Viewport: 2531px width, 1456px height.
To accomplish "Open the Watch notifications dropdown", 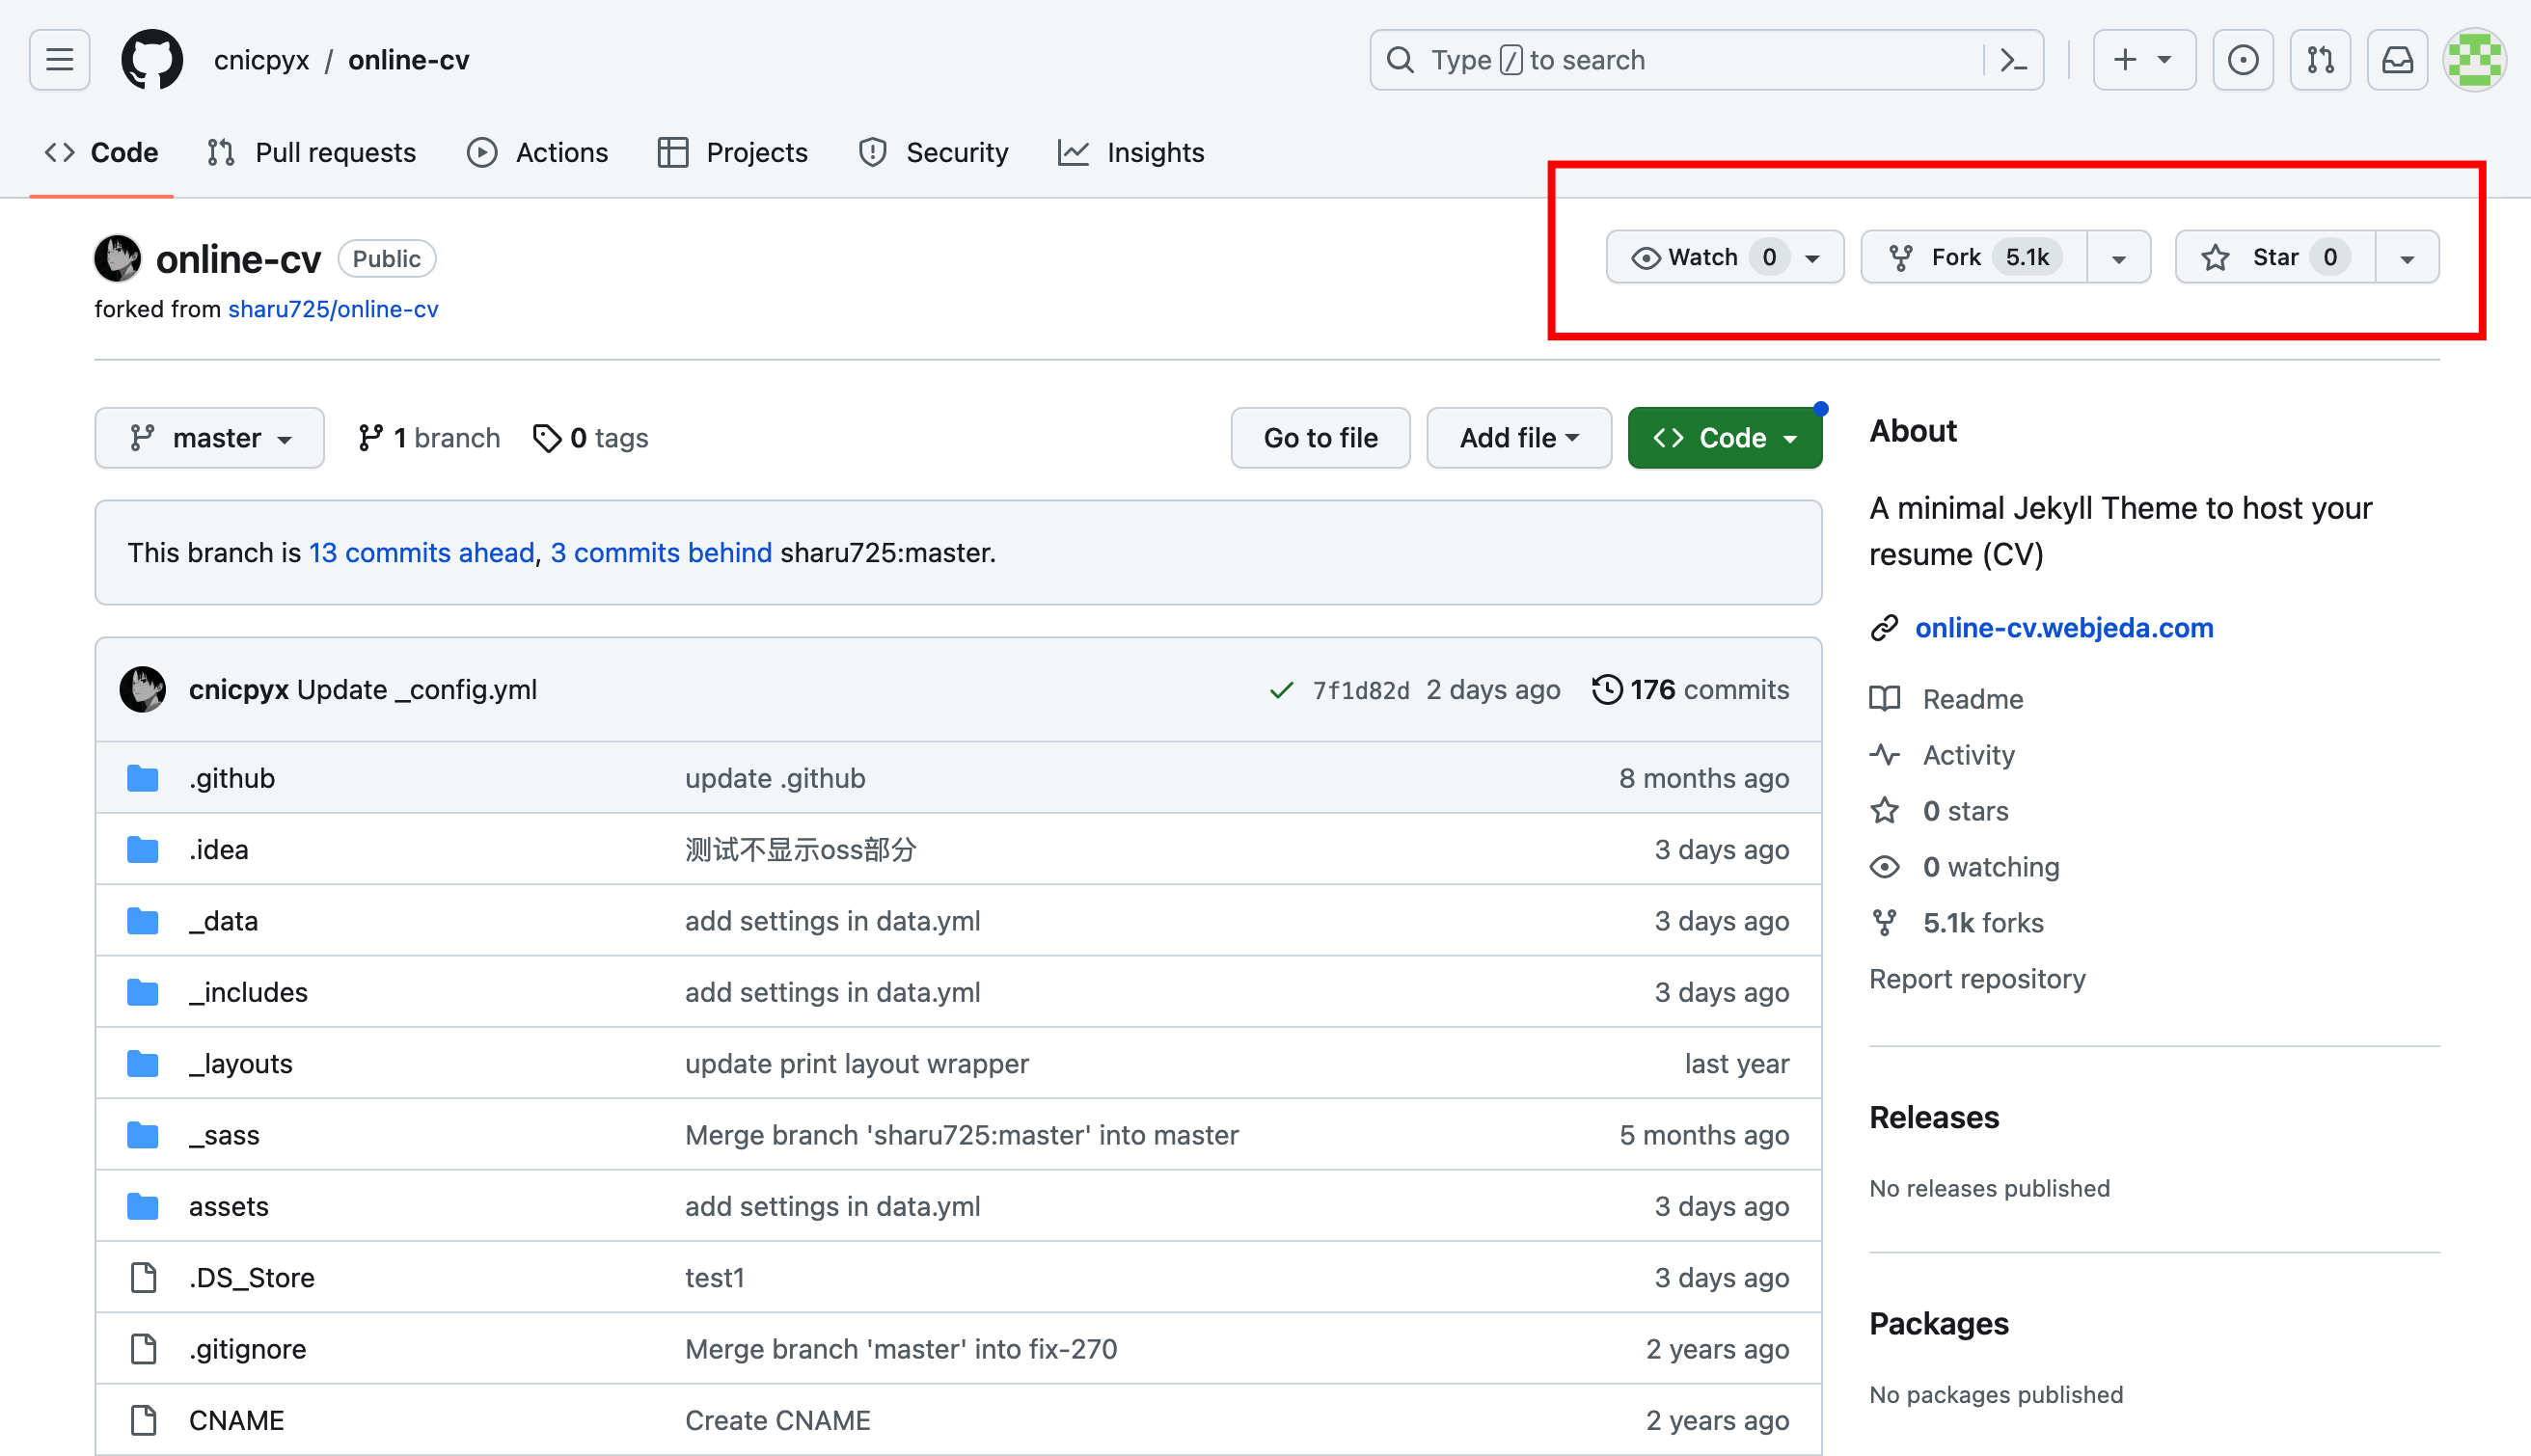I will tap(1725, 257).
